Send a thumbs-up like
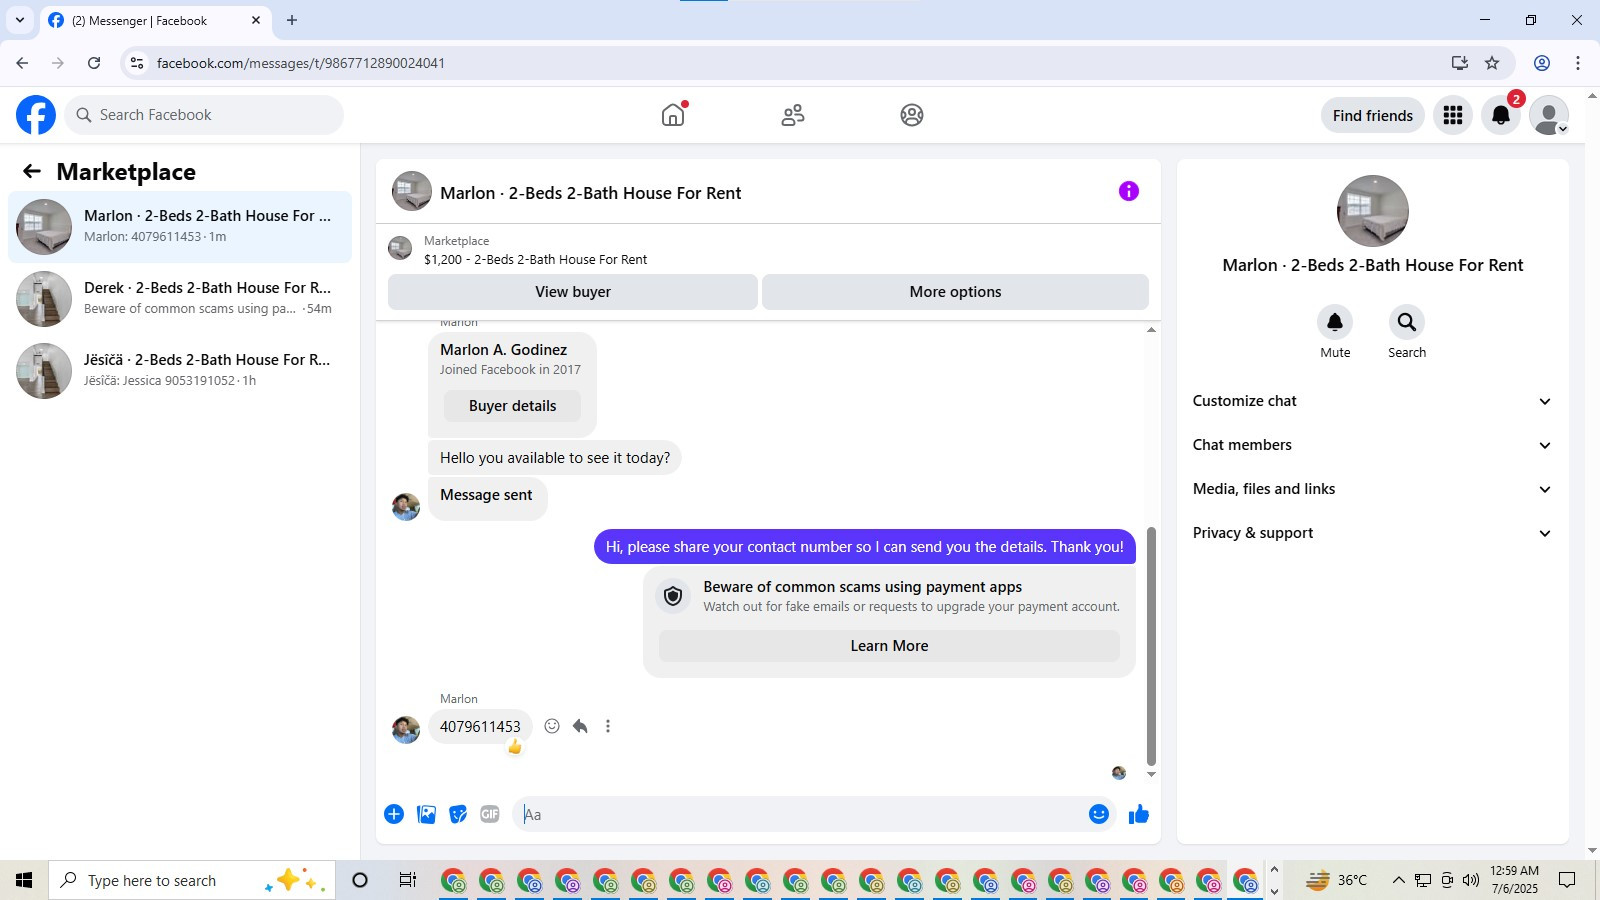Viewport: 1600px width, 900px height. (x=1139, y=814)
